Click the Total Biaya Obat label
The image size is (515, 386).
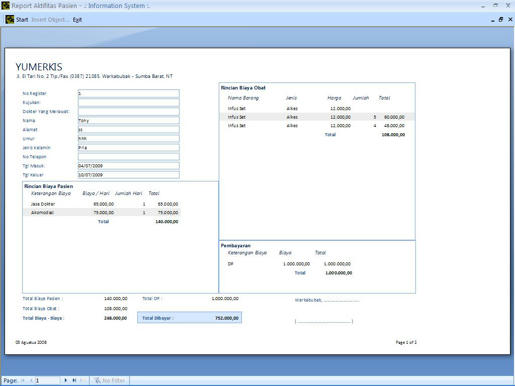40,308
